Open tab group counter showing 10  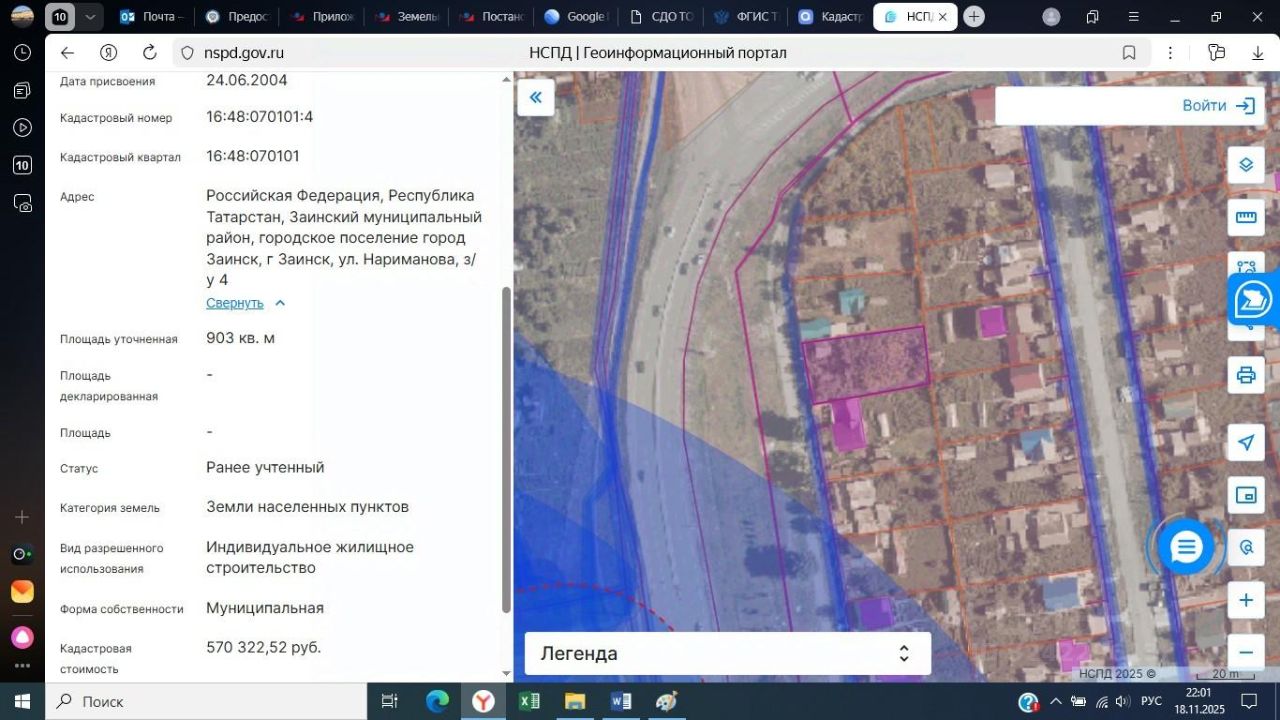[x=61, y=17]
